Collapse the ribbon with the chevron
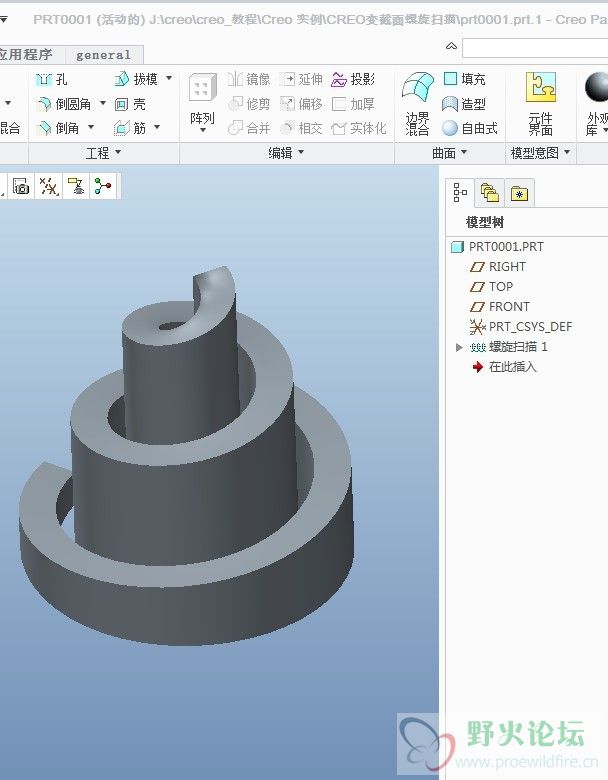Screen dimensions: 608x780 tap(451, 46)
